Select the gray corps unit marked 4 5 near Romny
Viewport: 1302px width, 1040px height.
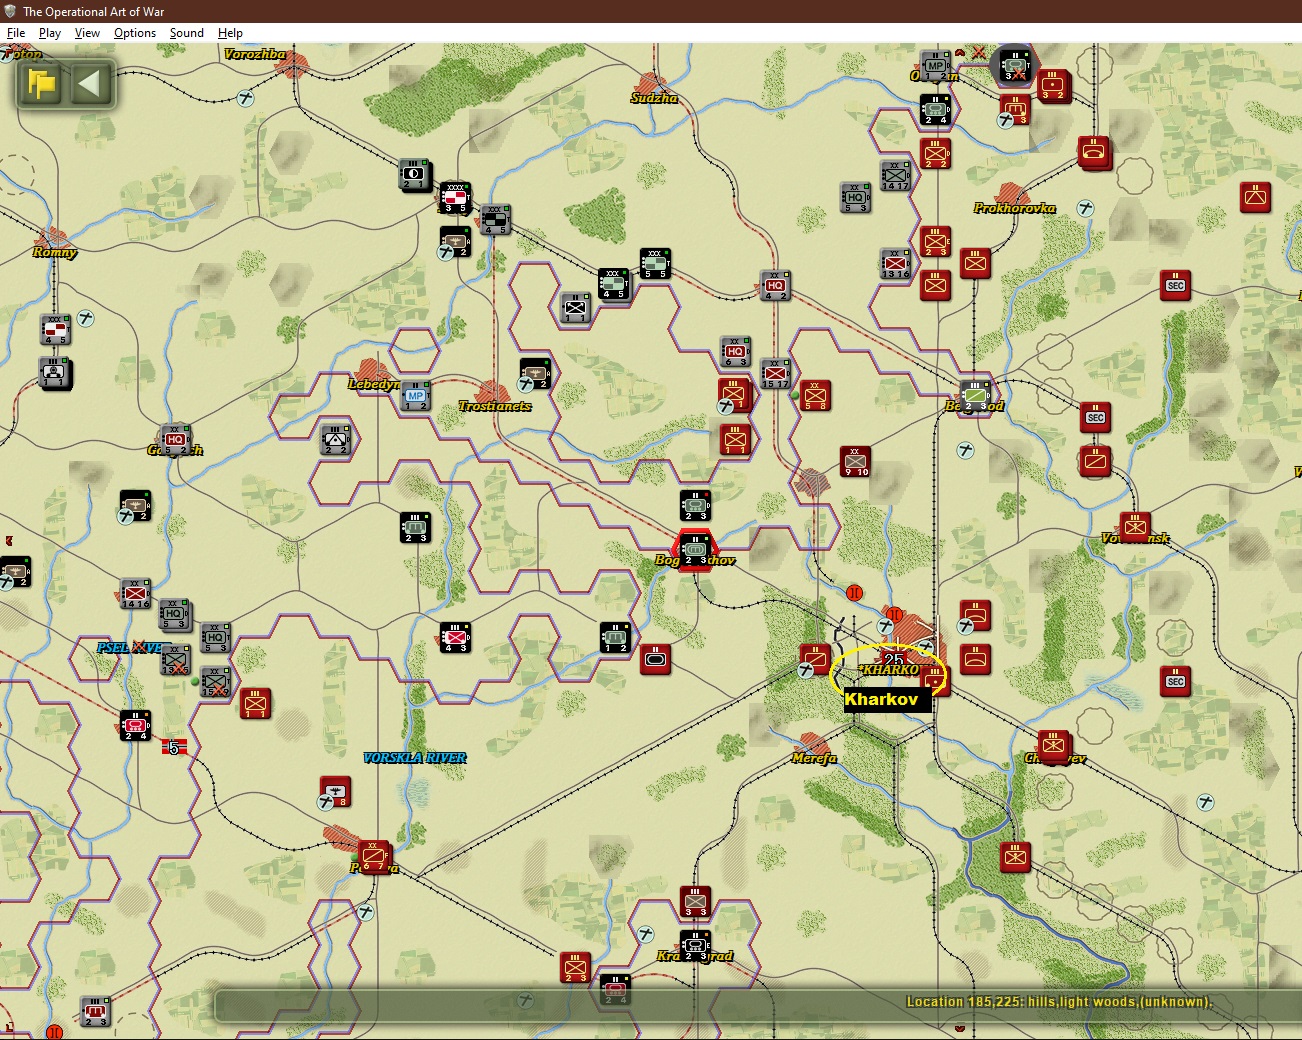tap(55, 330)
